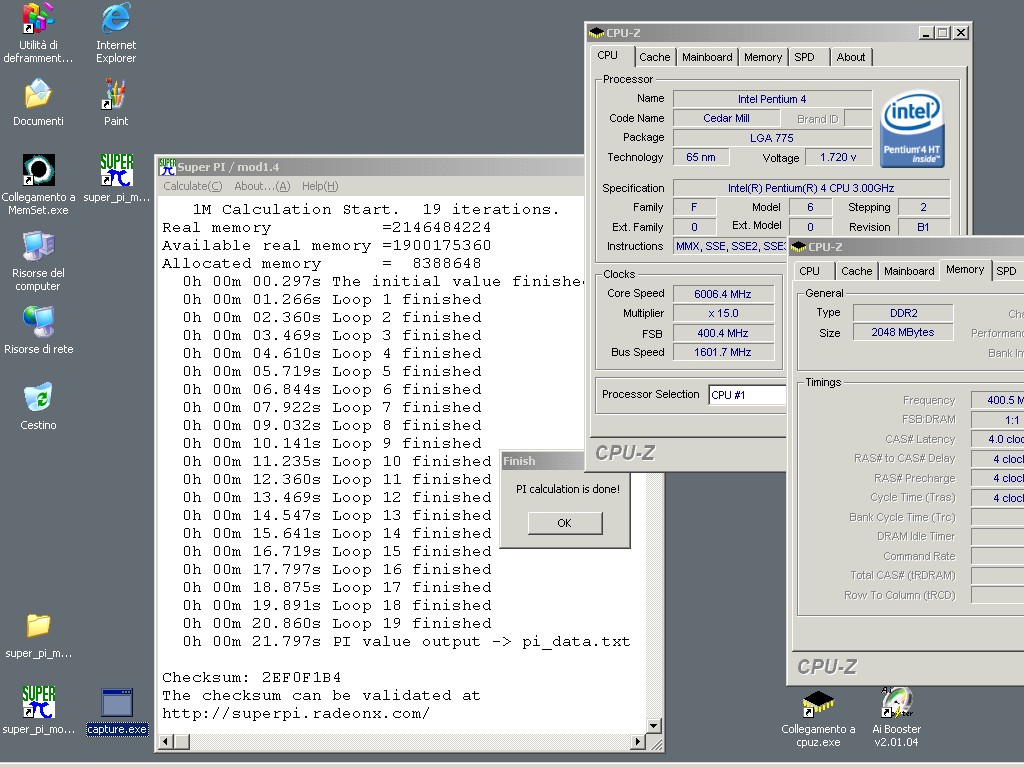The image size is (1024, 768).
Task: Minimize the back CPU-Z window
Action: click(925, 33)
